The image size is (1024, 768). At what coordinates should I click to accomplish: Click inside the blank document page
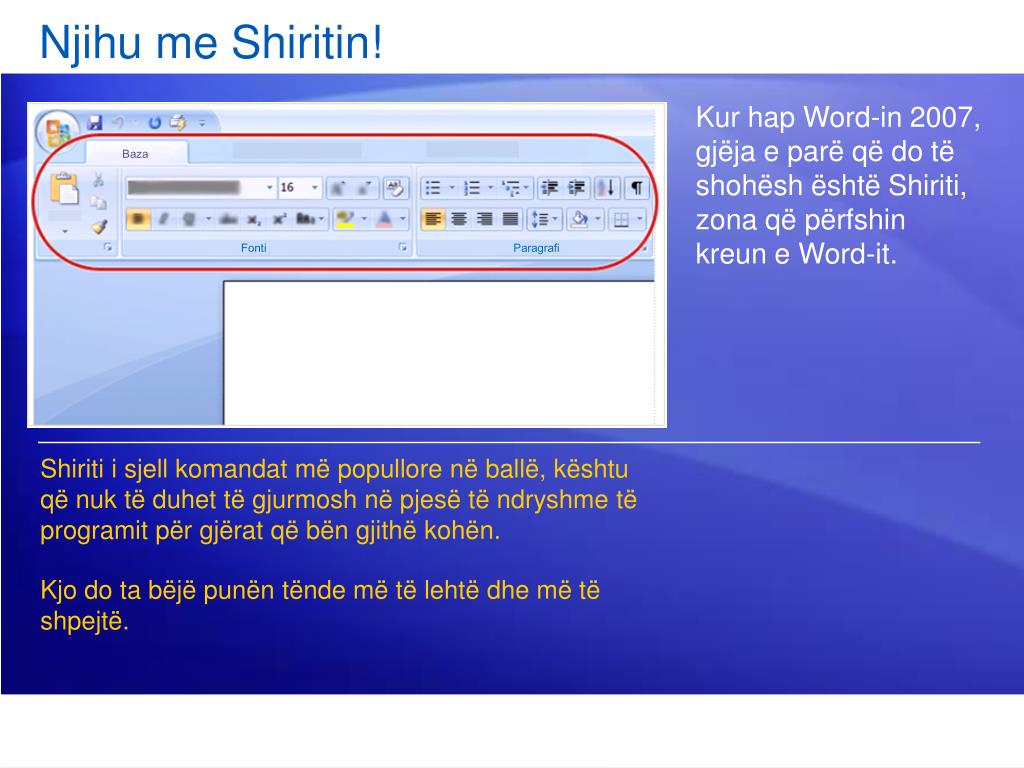tap(439, 353)
